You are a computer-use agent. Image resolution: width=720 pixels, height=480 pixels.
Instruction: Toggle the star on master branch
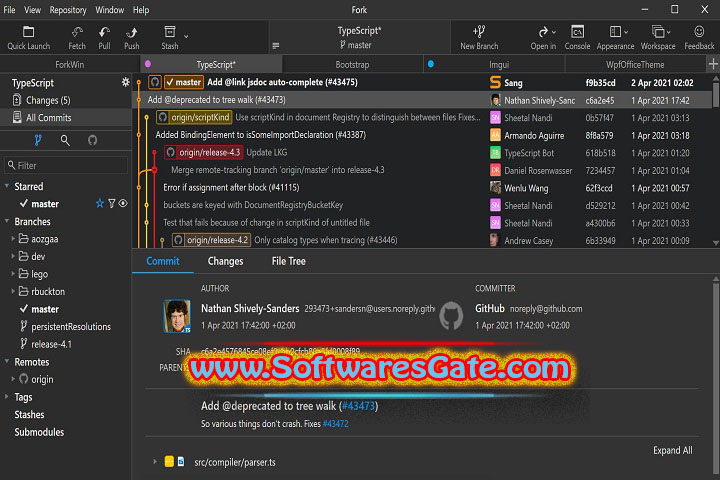coord(100,203)
